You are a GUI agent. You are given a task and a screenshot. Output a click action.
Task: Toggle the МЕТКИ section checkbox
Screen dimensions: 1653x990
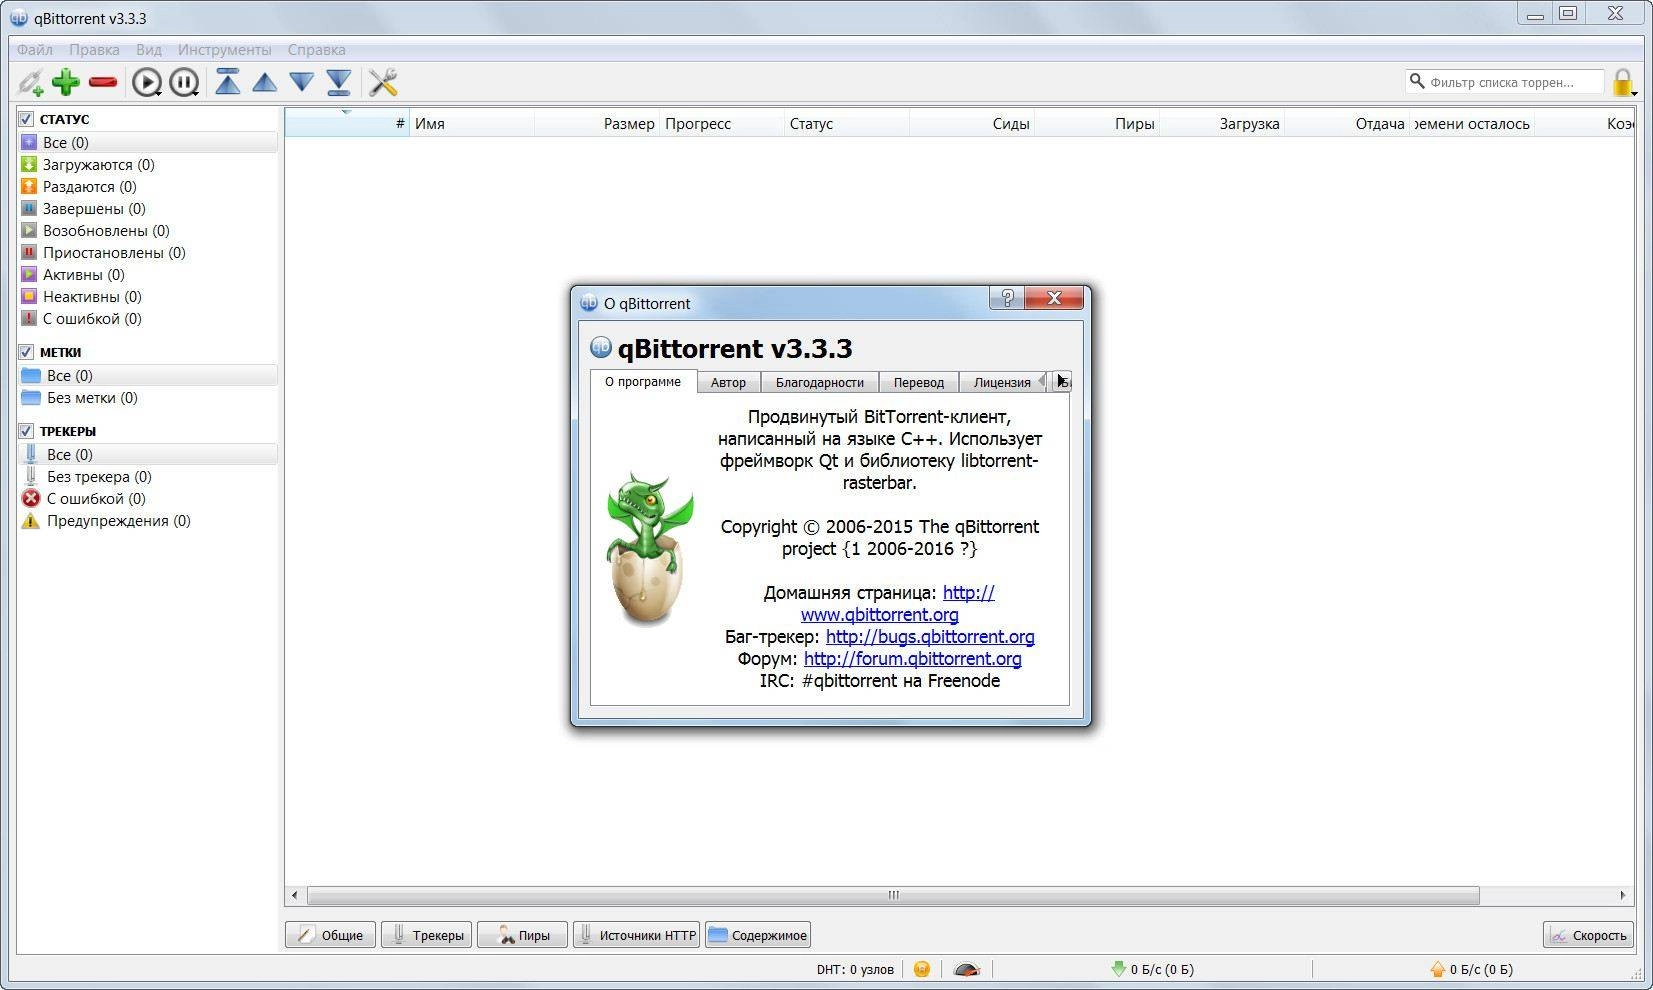tap(27, 352)
